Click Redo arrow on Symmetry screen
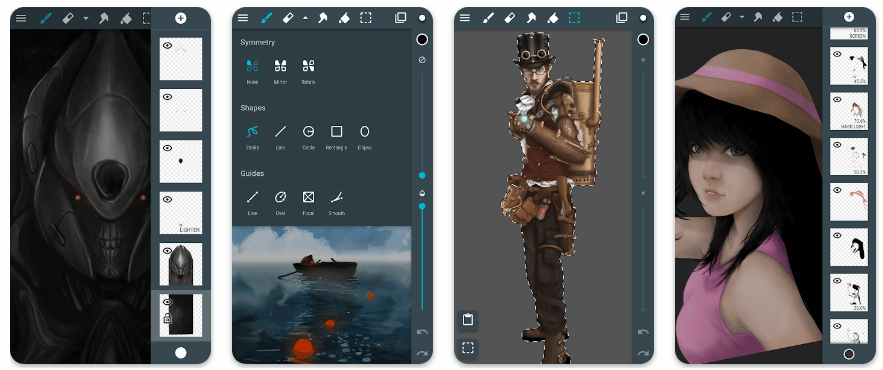The height and width of the screenshot is (370, 883). tap(422, 354)
